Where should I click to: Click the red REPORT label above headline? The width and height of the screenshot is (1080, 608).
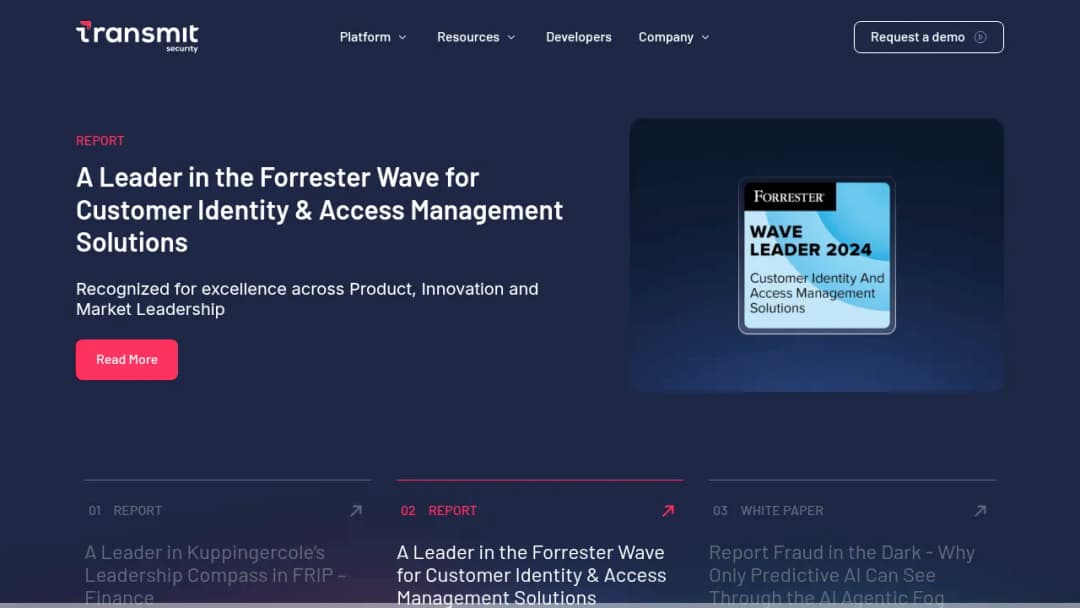point(100,140)
